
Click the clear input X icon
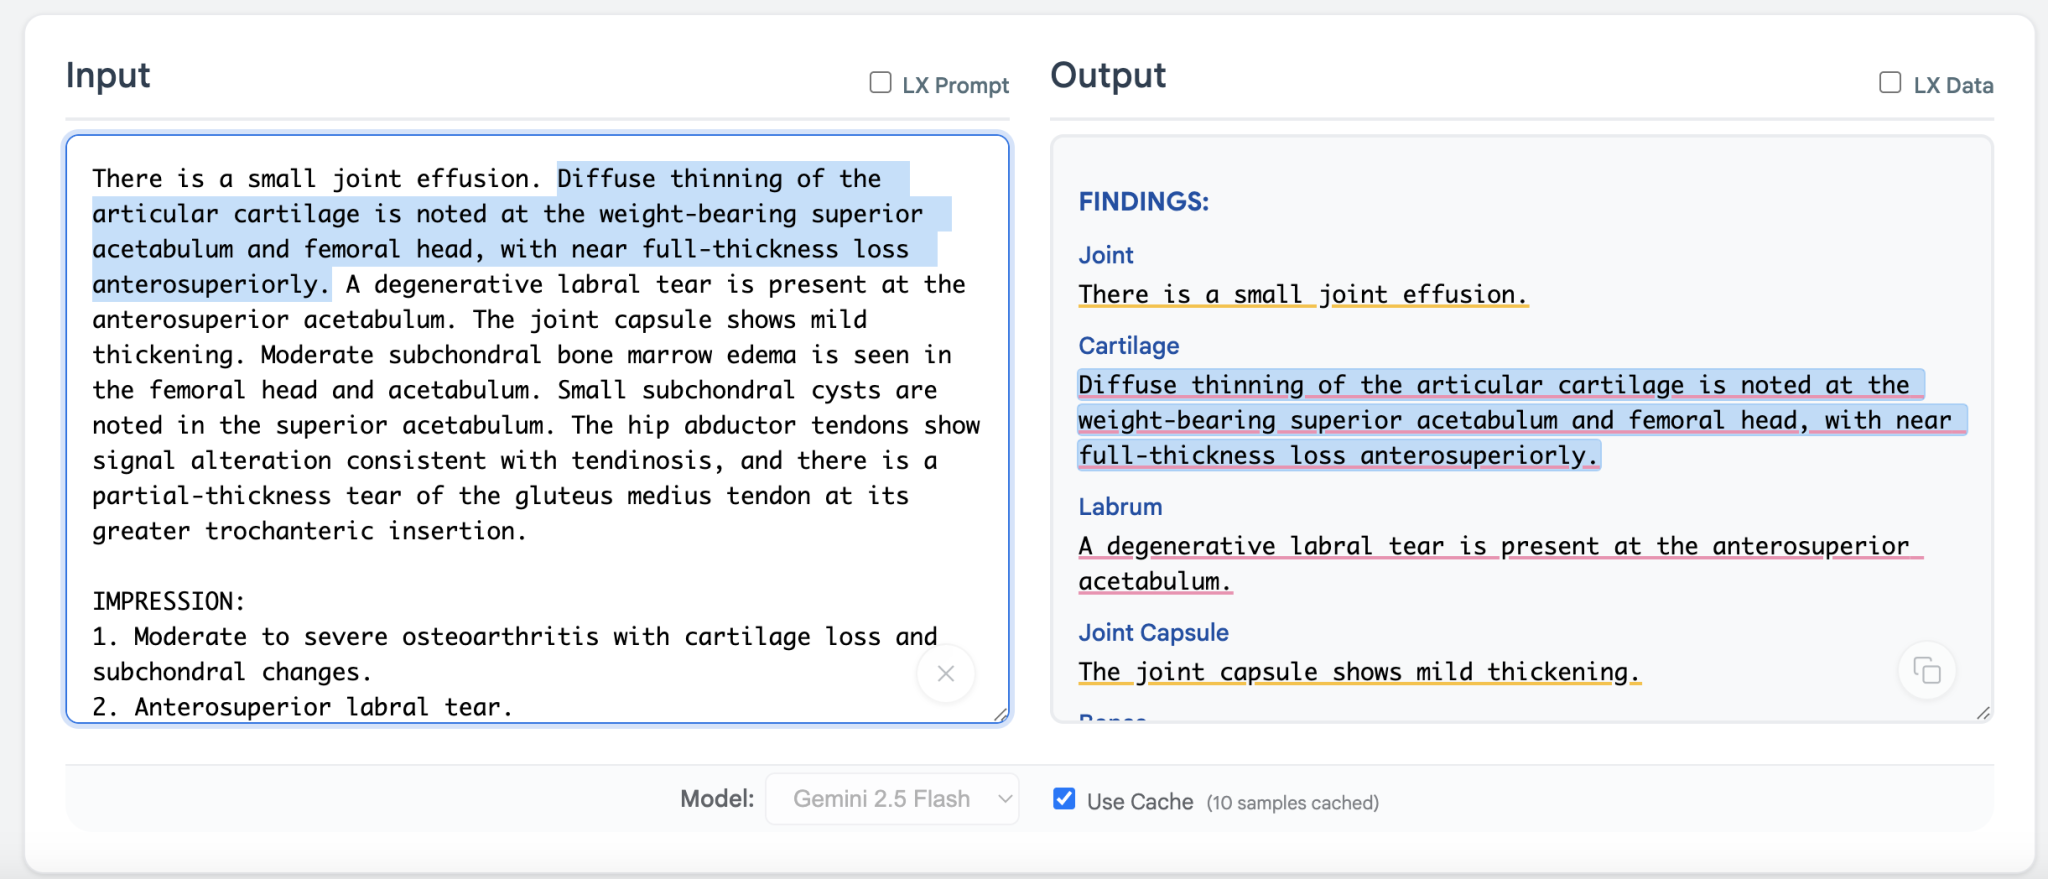click(945, 674)
